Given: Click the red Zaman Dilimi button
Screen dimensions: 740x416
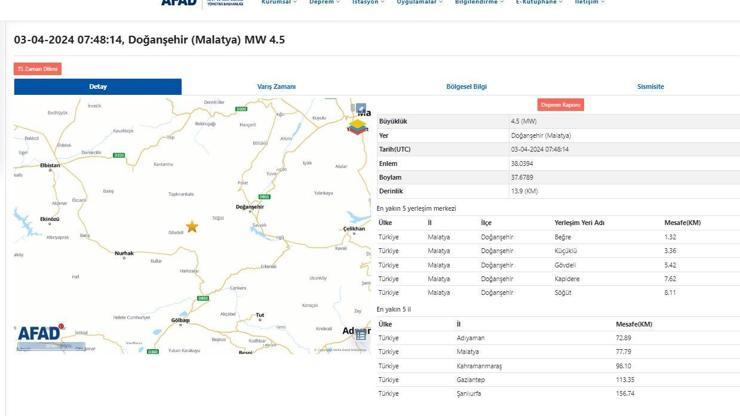Looking at the screenshot, I should pyautogui.click(x=38, y=69).
